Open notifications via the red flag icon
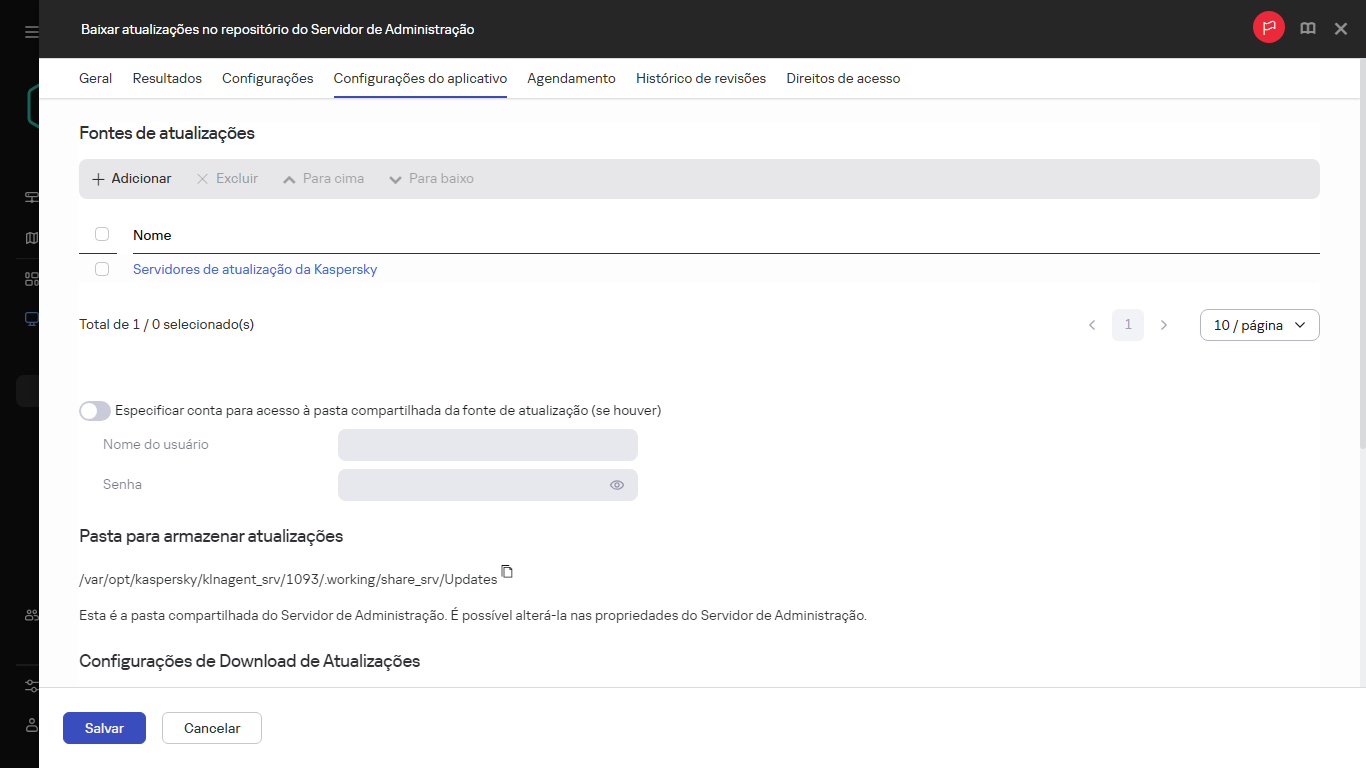Viewport: 1366px width, 768px height. 1268,28
